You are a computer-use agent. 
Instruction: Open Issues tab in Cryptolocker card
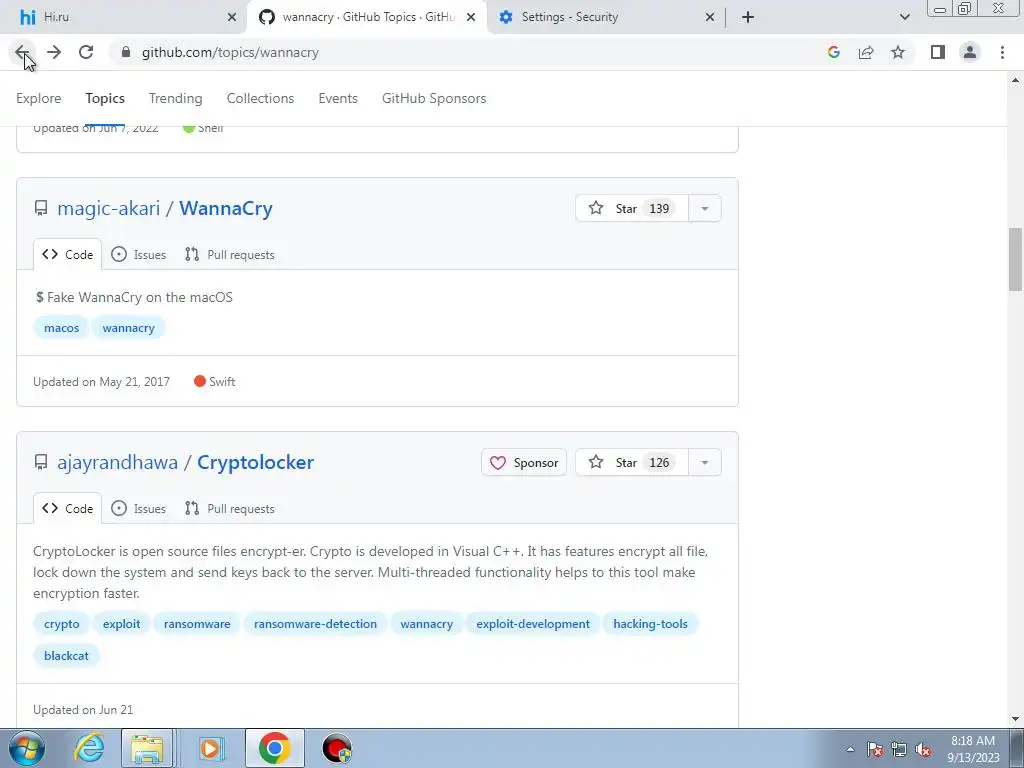pyautogui.click(x=138, y=509)
